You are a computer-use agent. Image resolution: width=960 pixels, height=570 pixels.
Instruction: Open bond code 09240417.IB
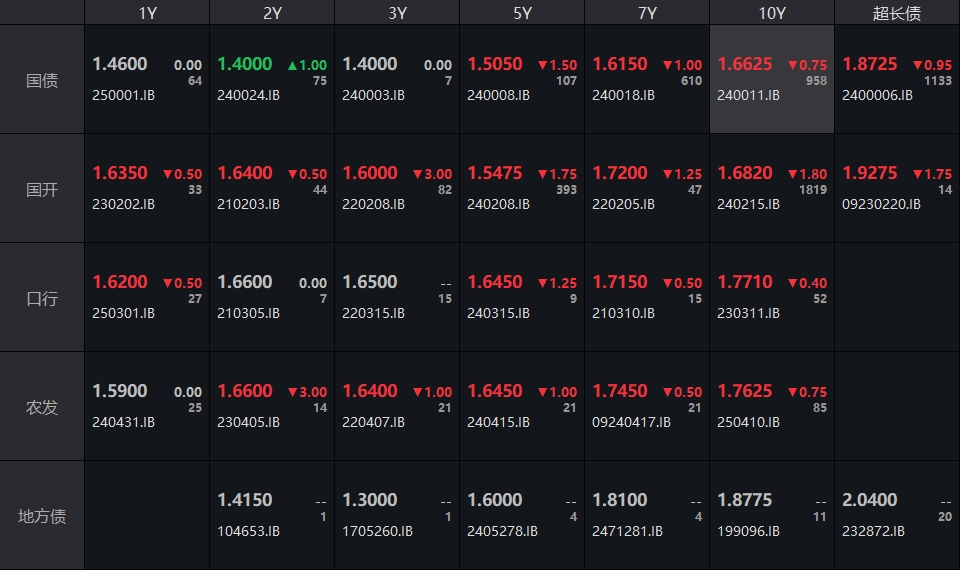click(631, 422)
